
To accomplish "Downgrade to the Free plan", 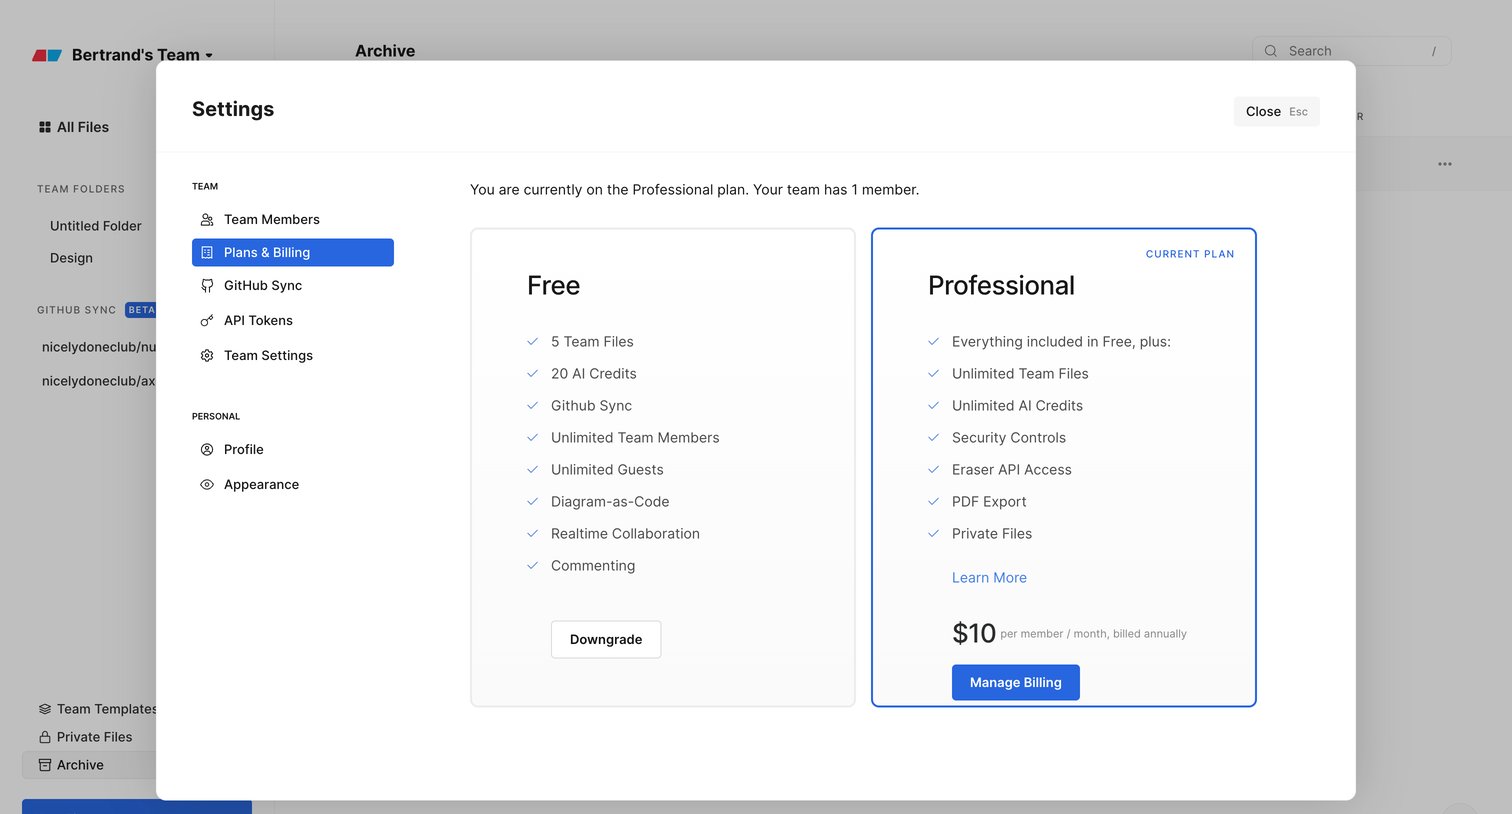I will pos(606,639).
